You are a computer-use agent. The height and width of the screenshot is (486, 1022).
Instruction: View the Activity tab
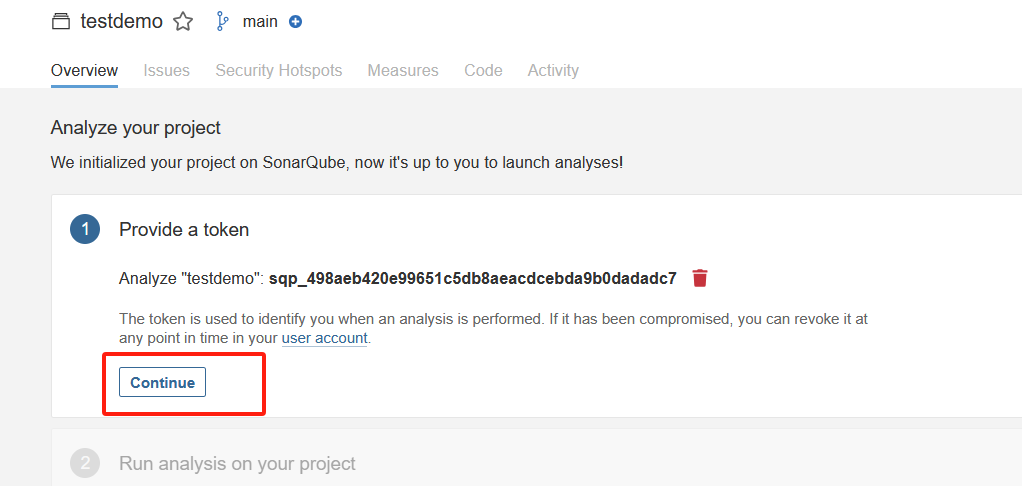553,70
